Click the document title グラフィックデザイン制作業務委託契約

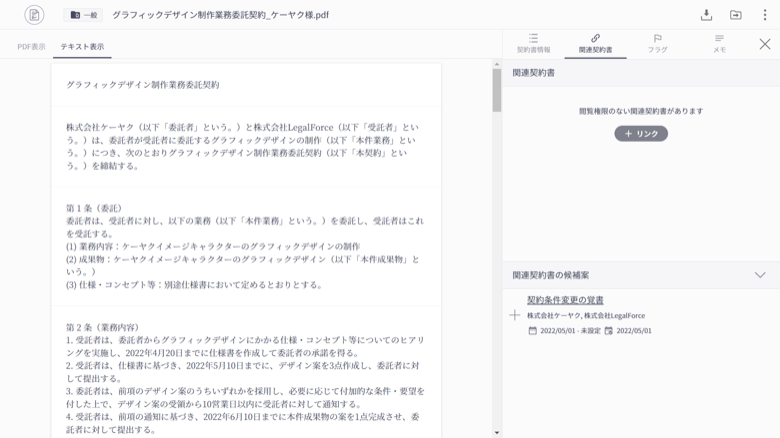click(x=143, y=85)
